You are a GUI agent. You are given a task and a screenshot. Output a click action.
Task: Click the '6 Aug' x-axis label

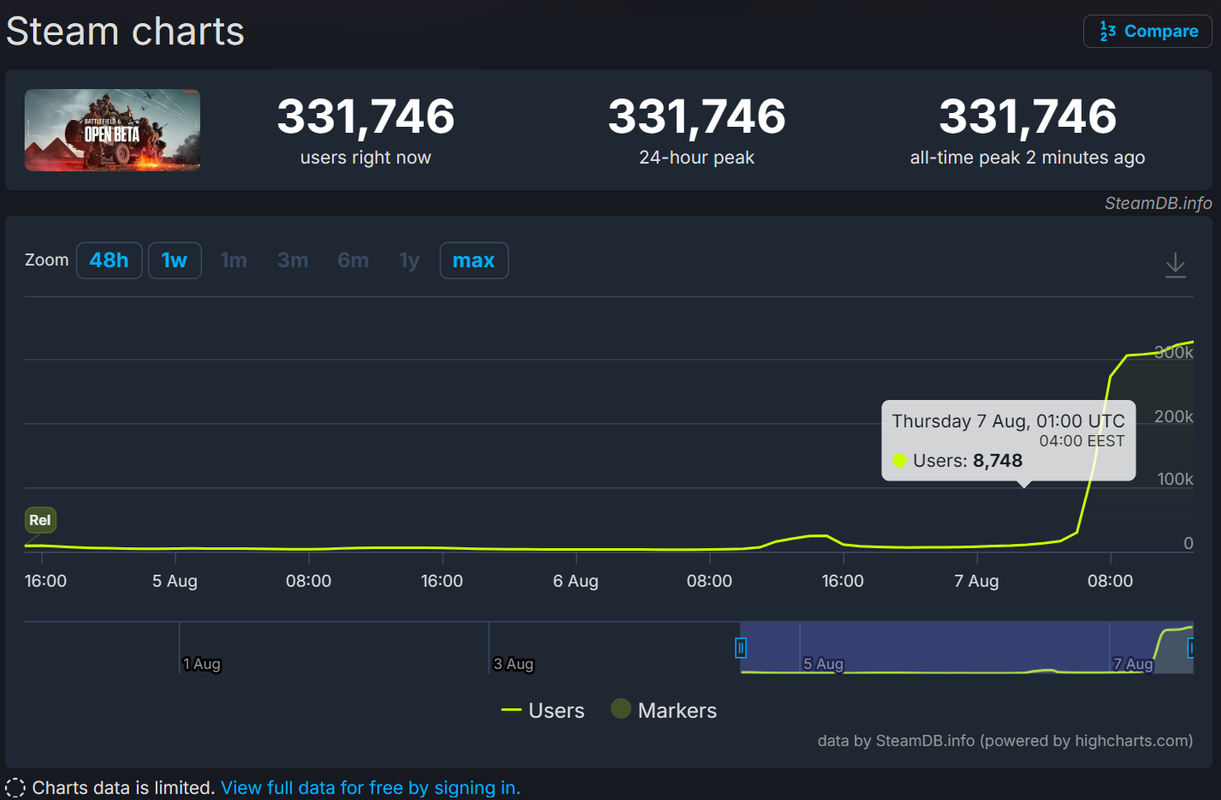576,581
